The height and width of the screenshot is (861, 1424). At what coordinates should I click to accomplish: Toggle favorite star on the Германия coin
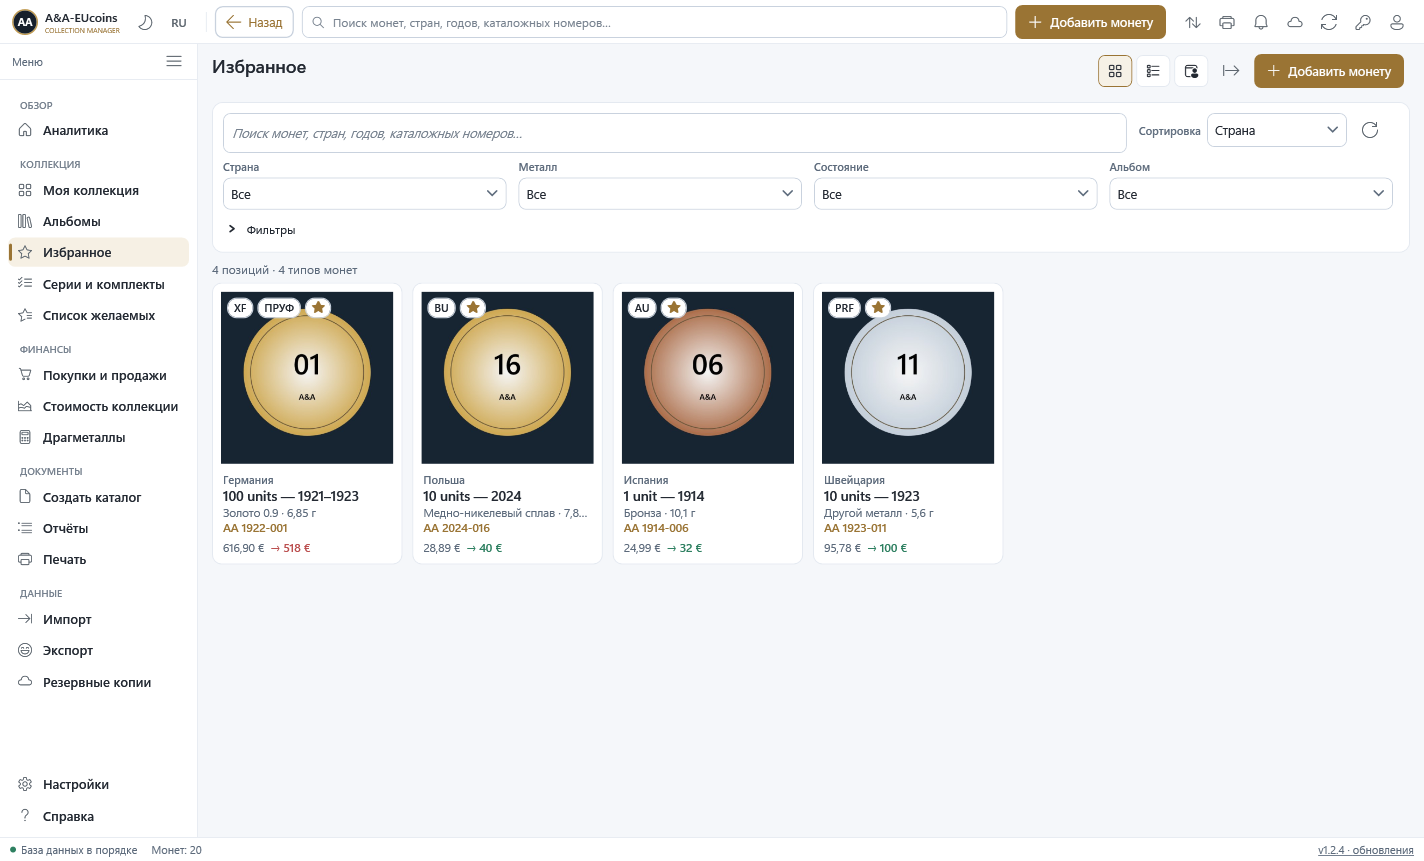318,307
